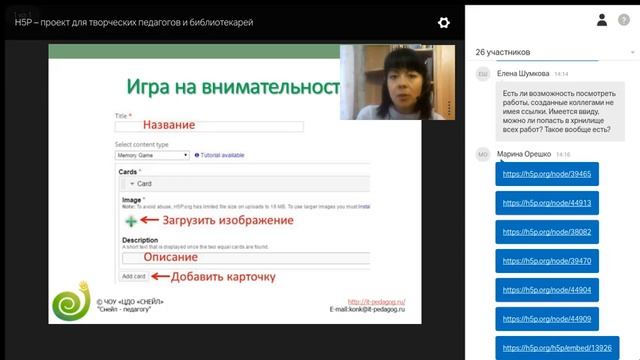Open link h5p.org/h5p/embed/13926
Screen dimensions: 640x360
tap(557, 348)
